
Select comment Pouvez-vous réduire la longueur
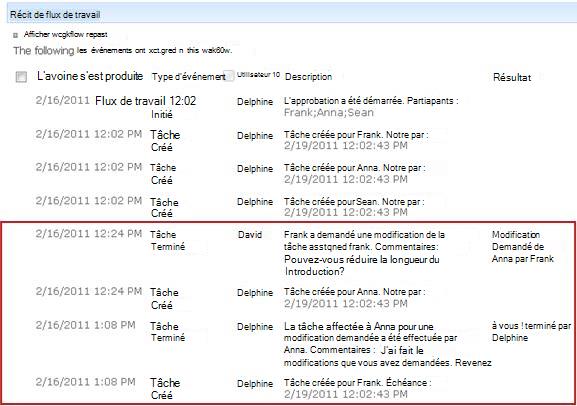362,265
